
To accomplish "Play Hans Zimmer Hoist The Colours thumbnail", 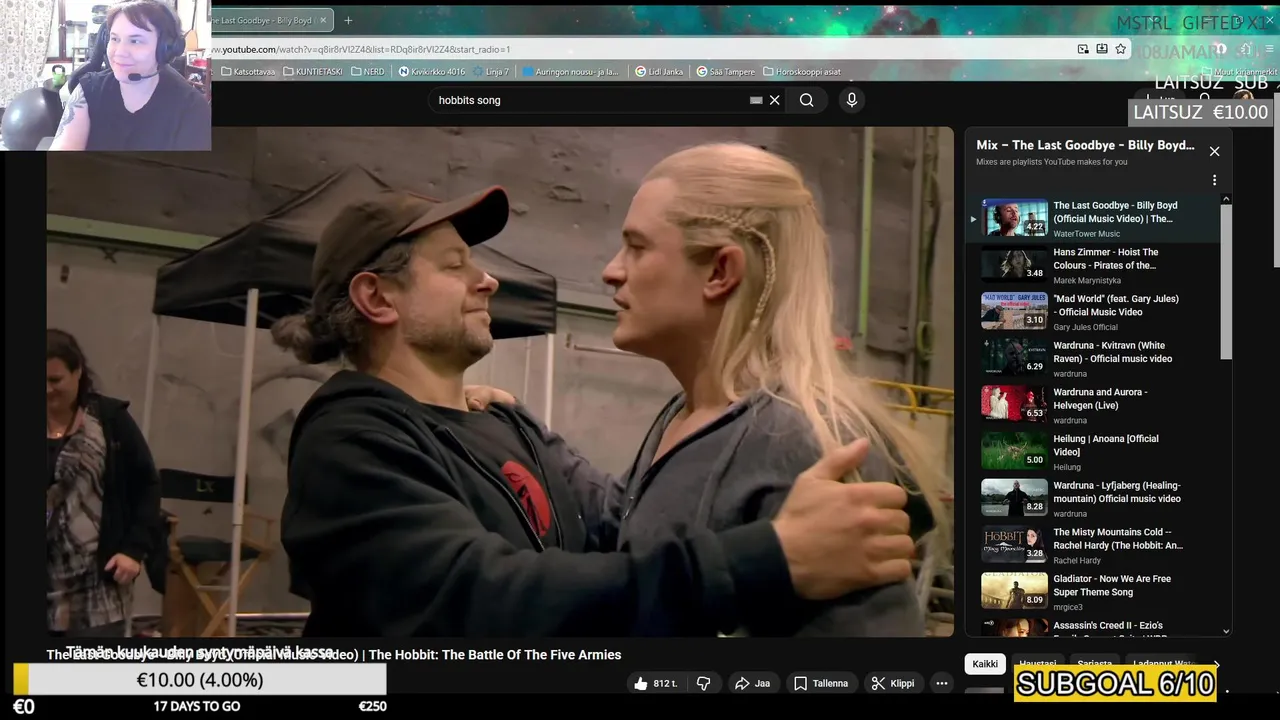I will (x=1015, y=265).
